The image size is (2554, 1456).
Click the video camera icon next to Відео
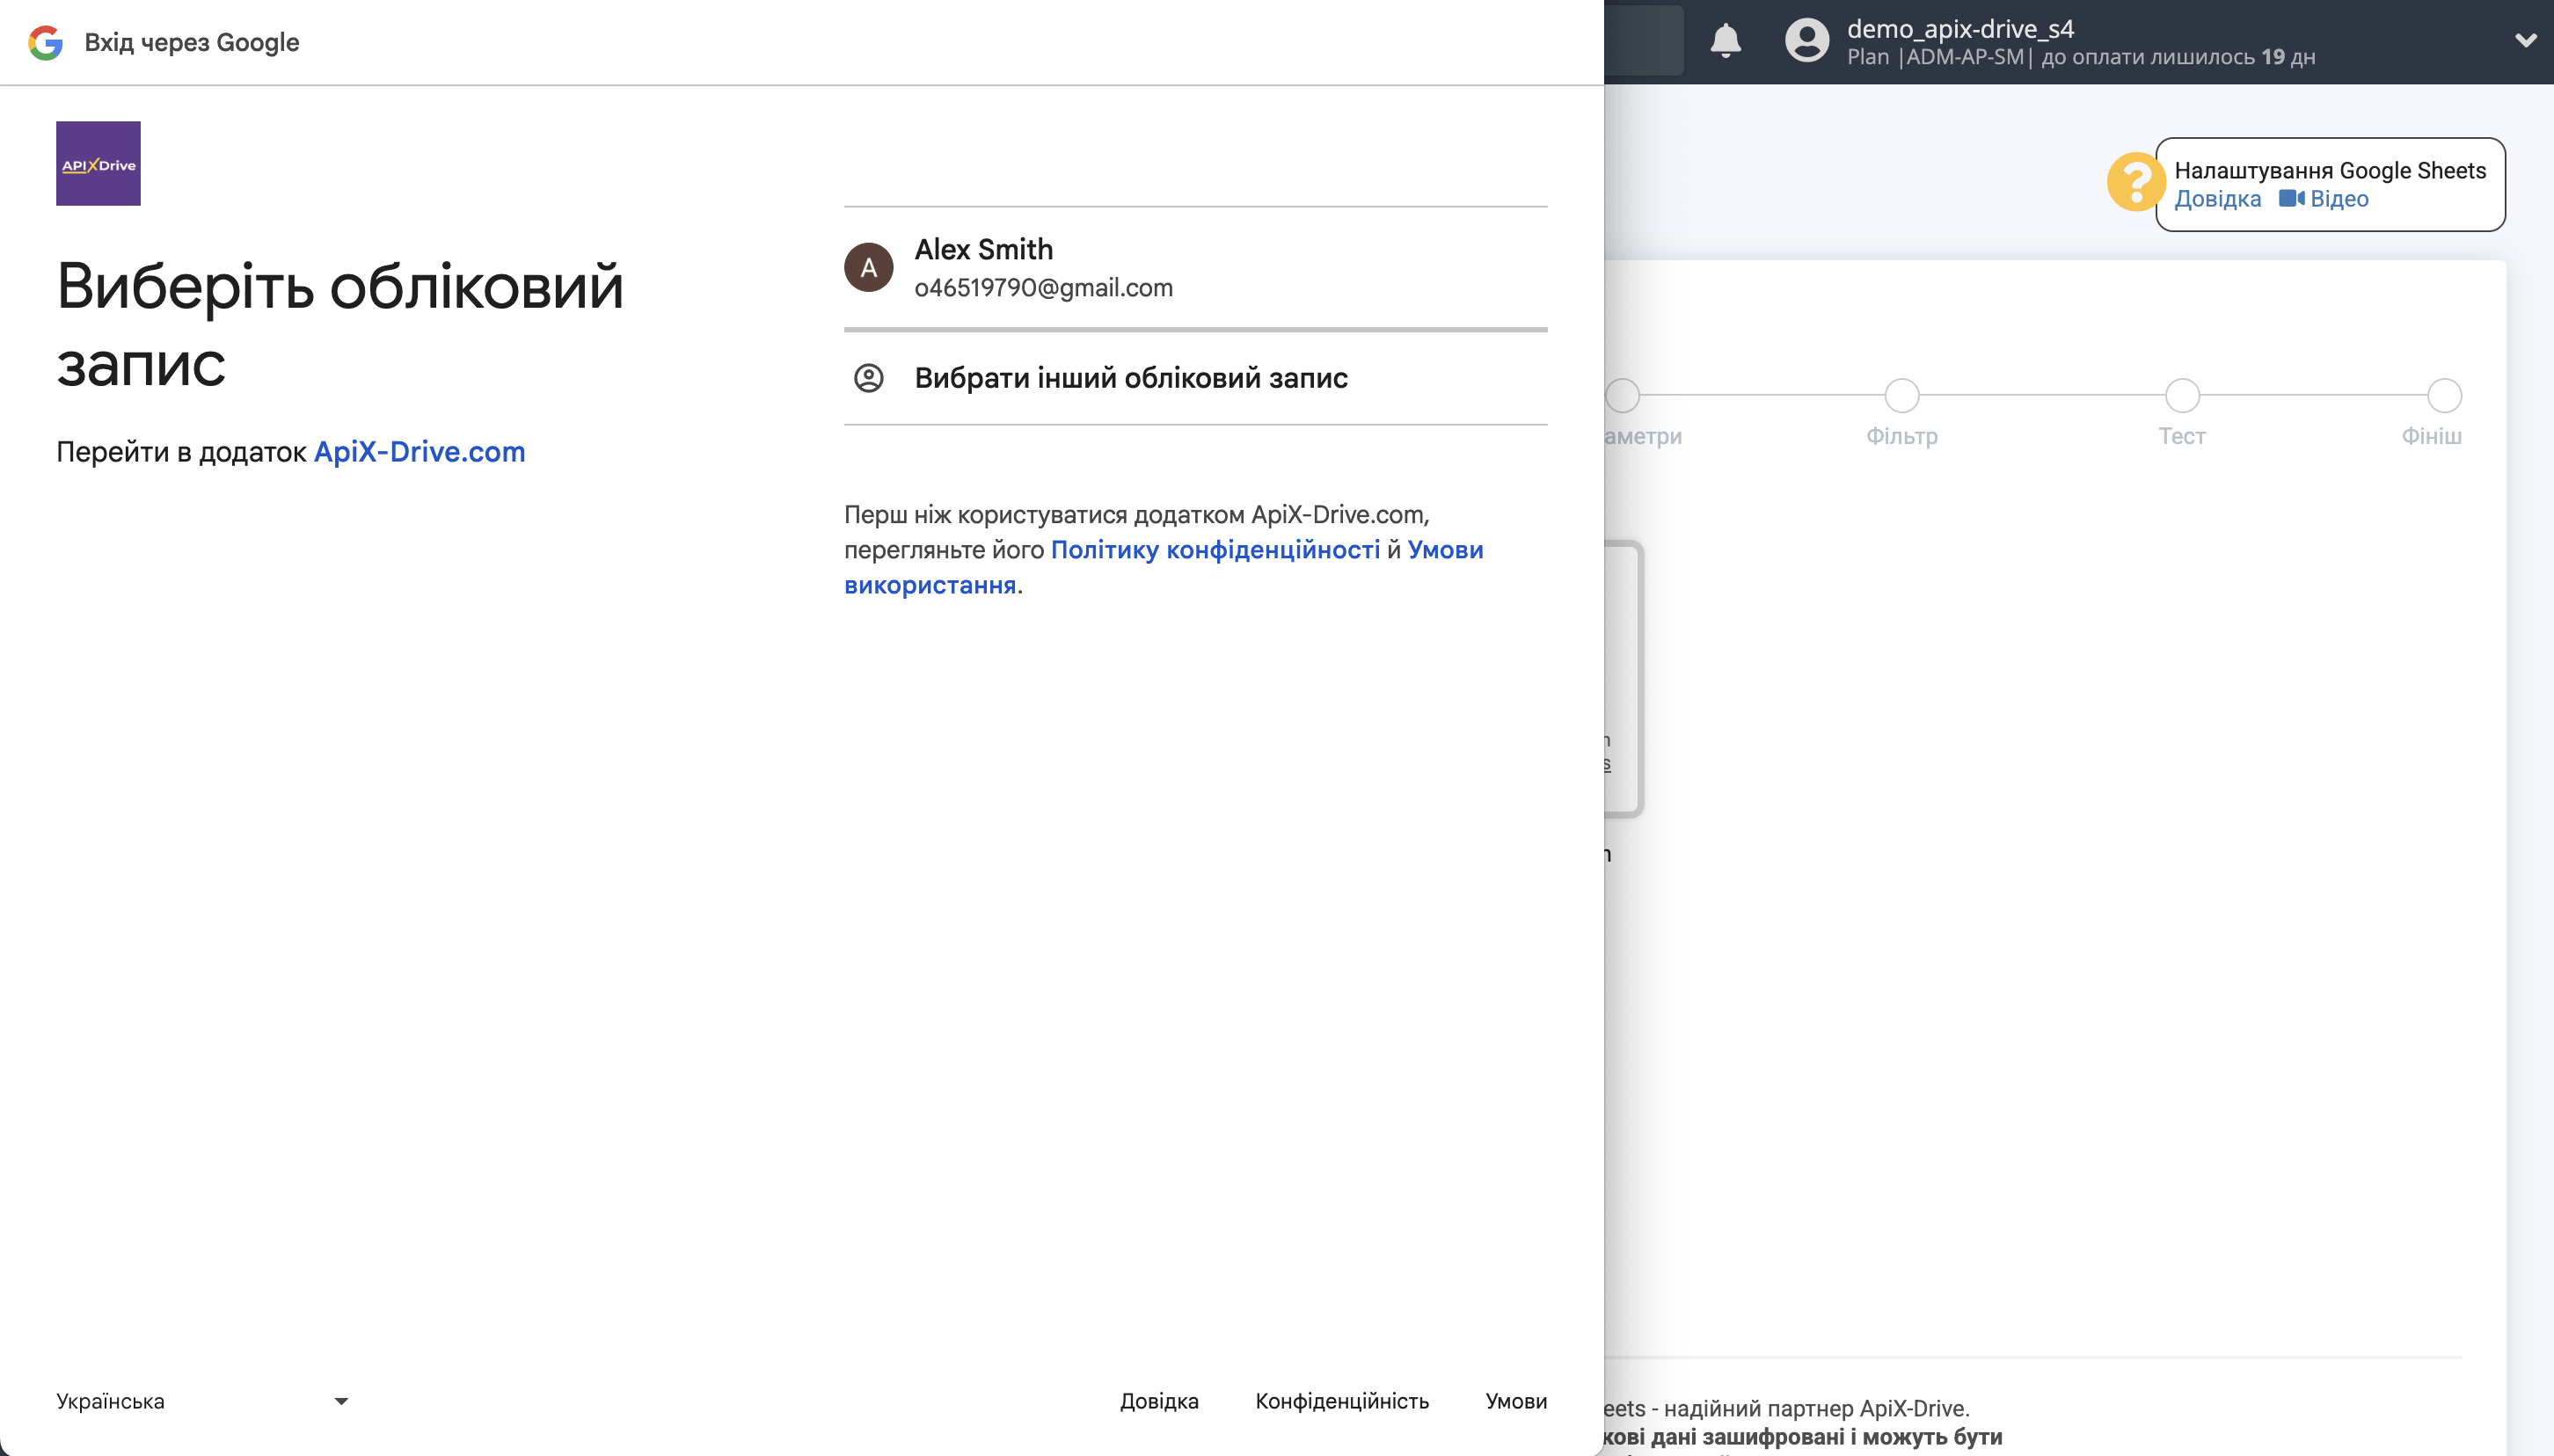pyautogui.click(x=2292, y=199)
